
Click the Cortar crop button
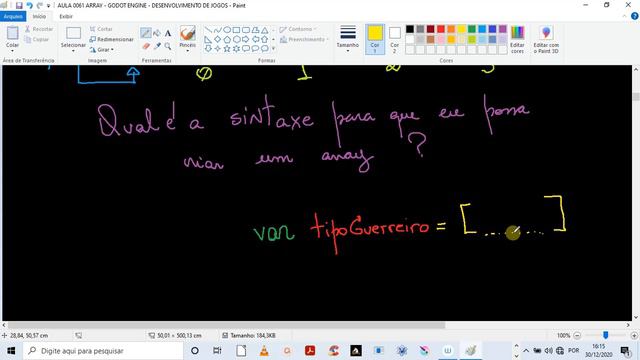[x=101, y=29]
